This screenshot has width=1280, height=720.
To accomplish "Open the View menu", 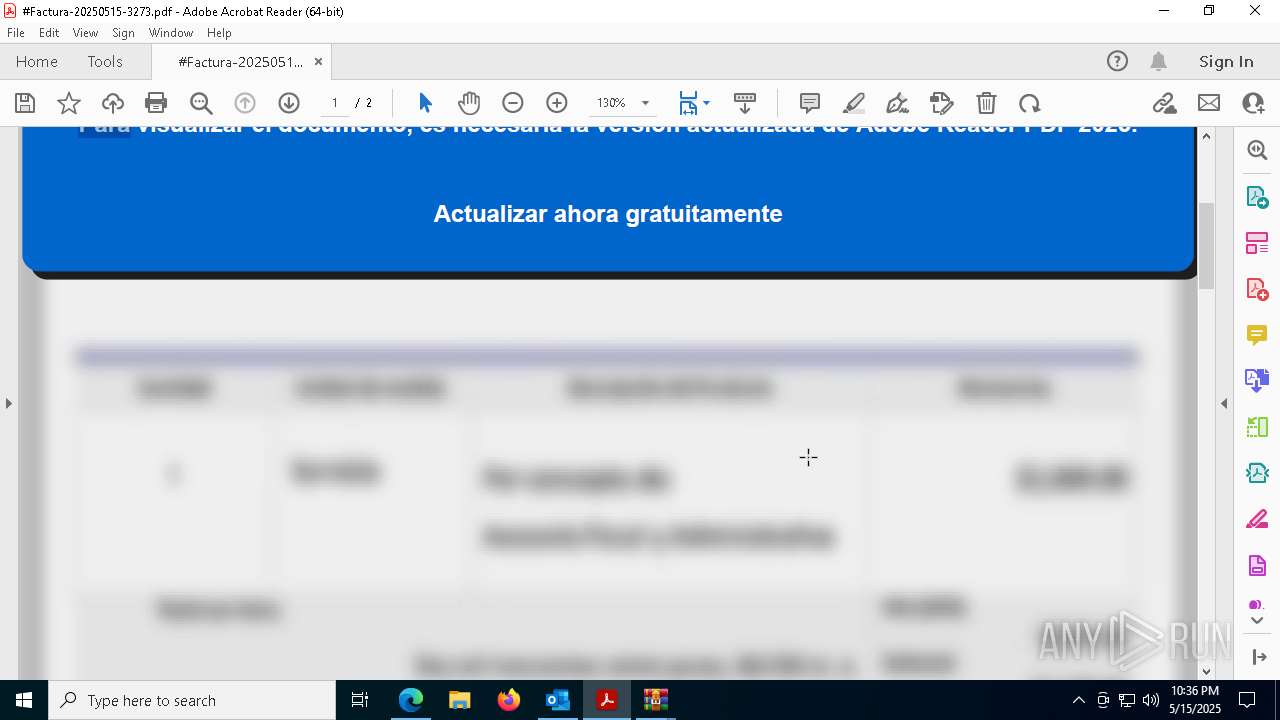I will point(85,33).
